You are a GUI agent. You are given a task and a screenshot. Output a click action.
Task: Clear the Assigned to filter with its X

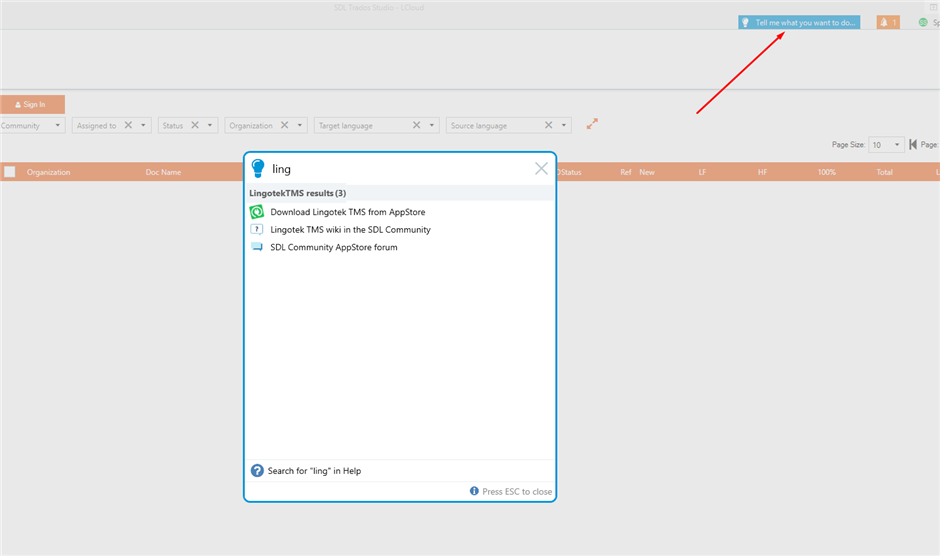coord(128,125)
